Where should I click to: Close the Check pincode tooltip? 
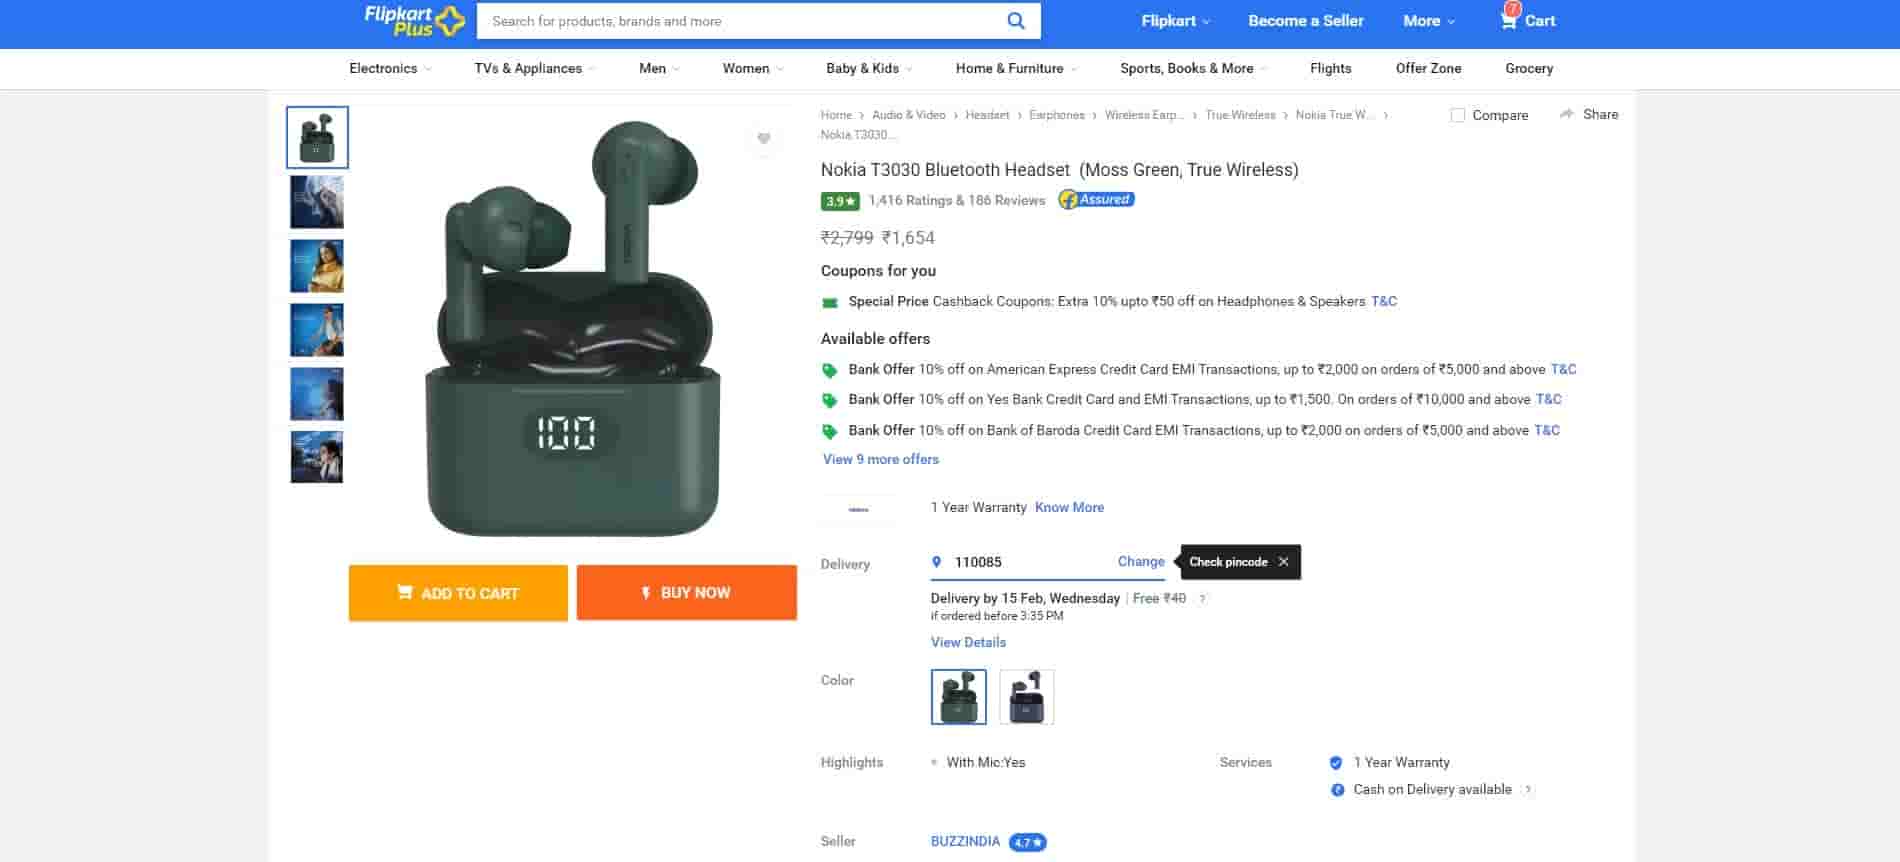(1283, 562)
